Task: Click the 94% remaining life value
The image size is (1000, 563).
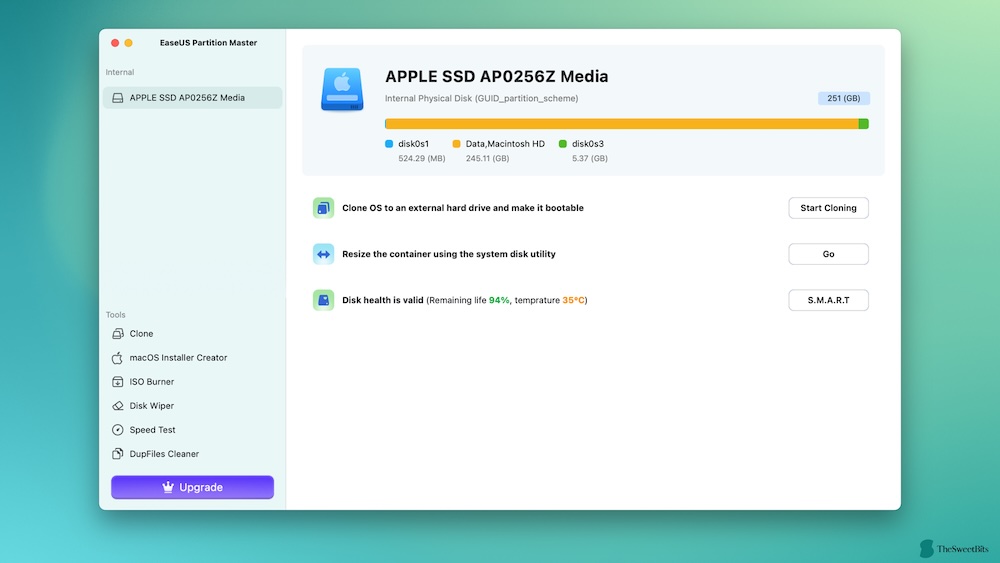Action: click(499, 300)
